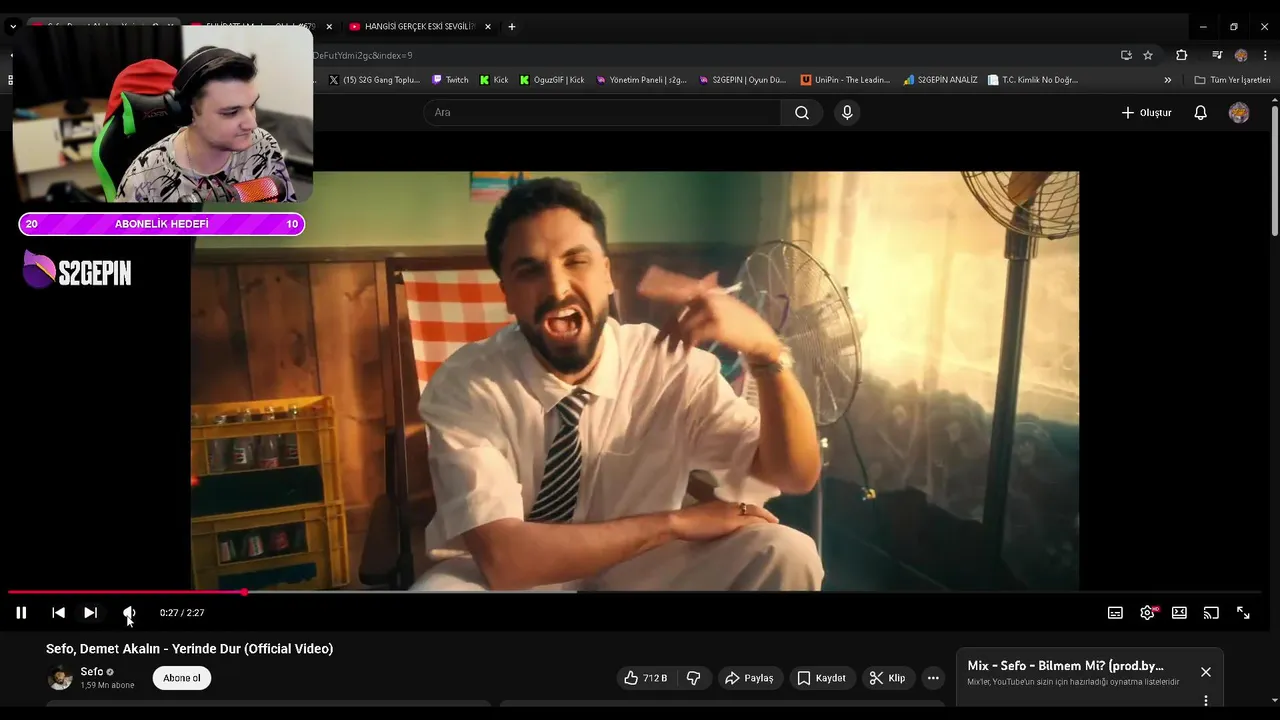Bookmark this page with the star
Screen dimensions: 1280x720
click(1148, 55)
